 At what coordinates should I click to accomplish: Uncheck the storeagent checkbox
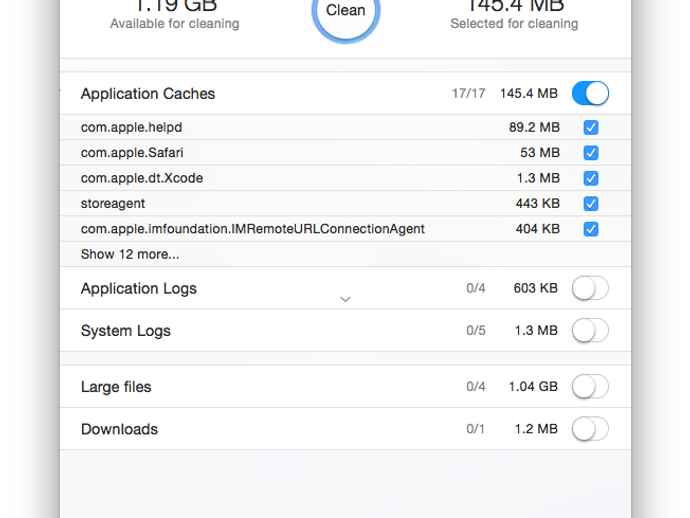coord(591,203)
